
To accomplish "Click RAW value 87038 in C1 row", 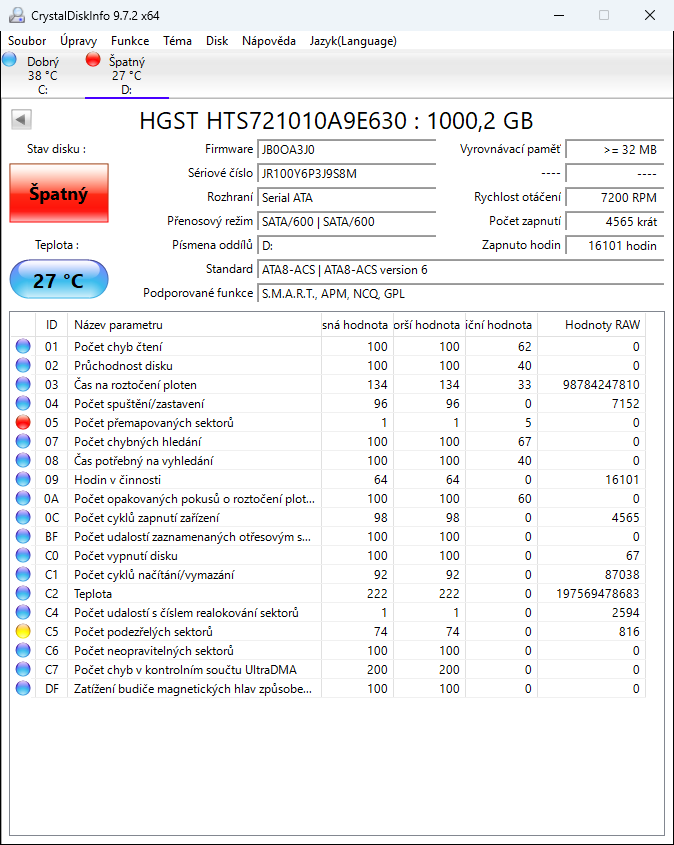I will pos(622,575).
